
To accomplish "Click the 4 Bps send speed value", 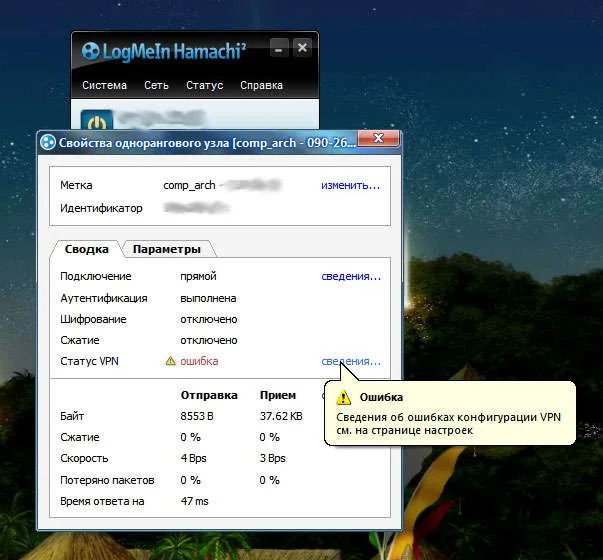I will click(x=193, y=458).
